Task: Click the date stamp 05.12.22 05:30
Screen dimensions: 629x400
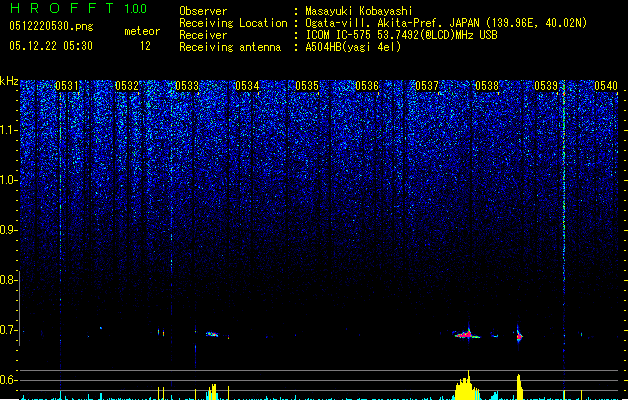Action: click(x=51, y=46)
